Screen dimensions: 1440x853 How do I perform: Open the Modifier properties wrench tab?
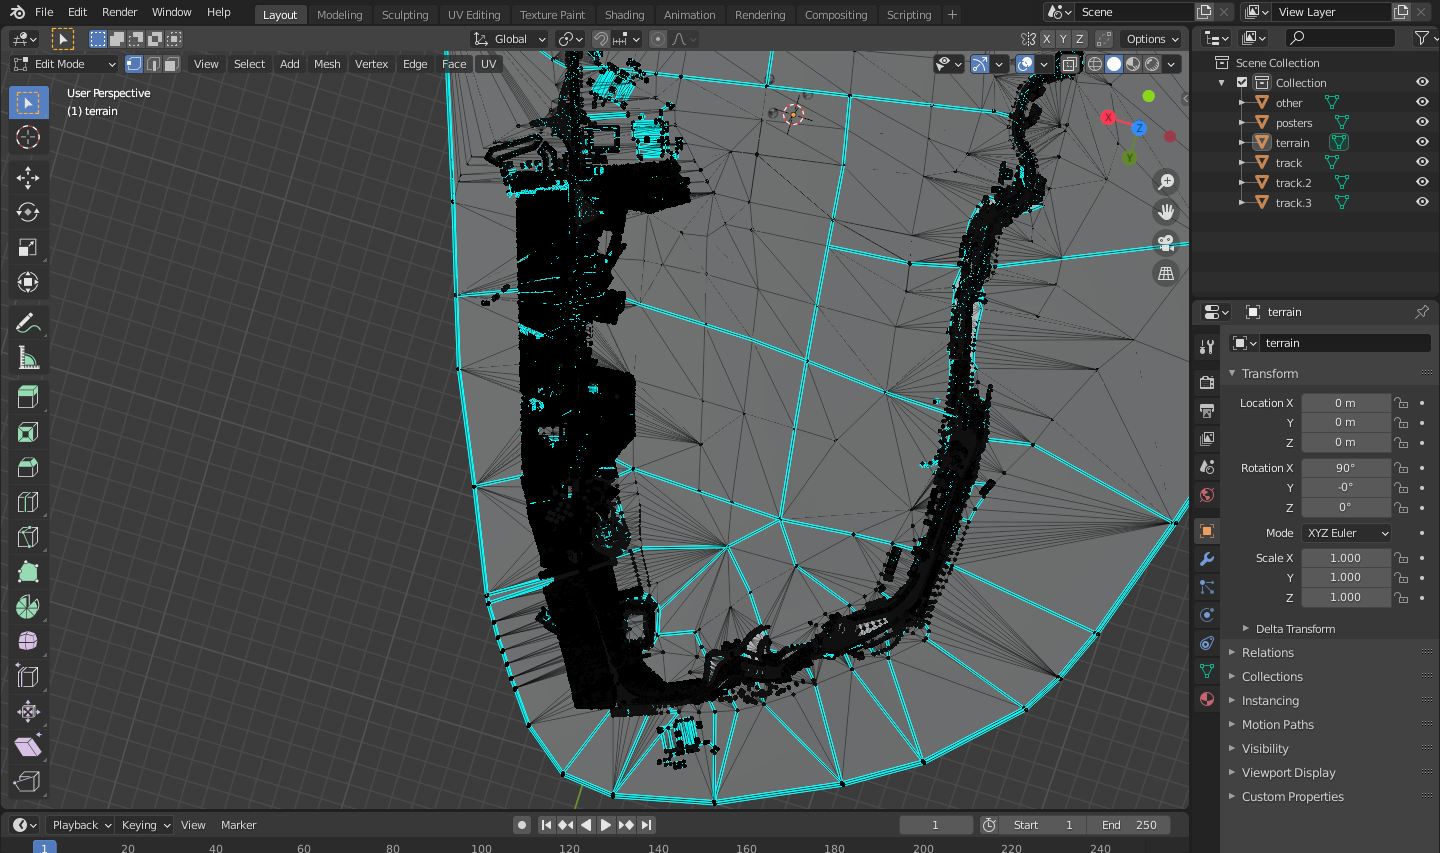(1207, 559)
